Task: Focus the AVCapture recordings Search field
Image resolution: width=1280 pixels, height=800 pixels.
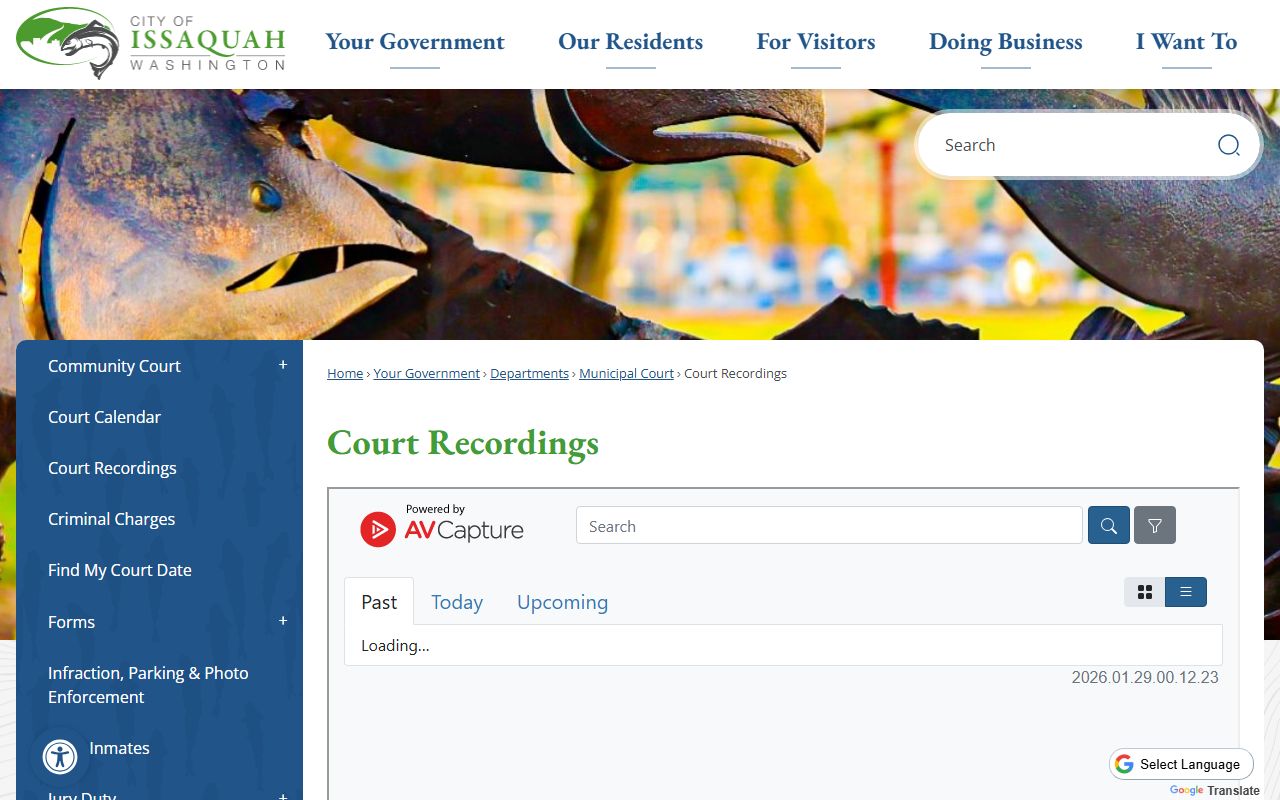Action: (829, 526)
